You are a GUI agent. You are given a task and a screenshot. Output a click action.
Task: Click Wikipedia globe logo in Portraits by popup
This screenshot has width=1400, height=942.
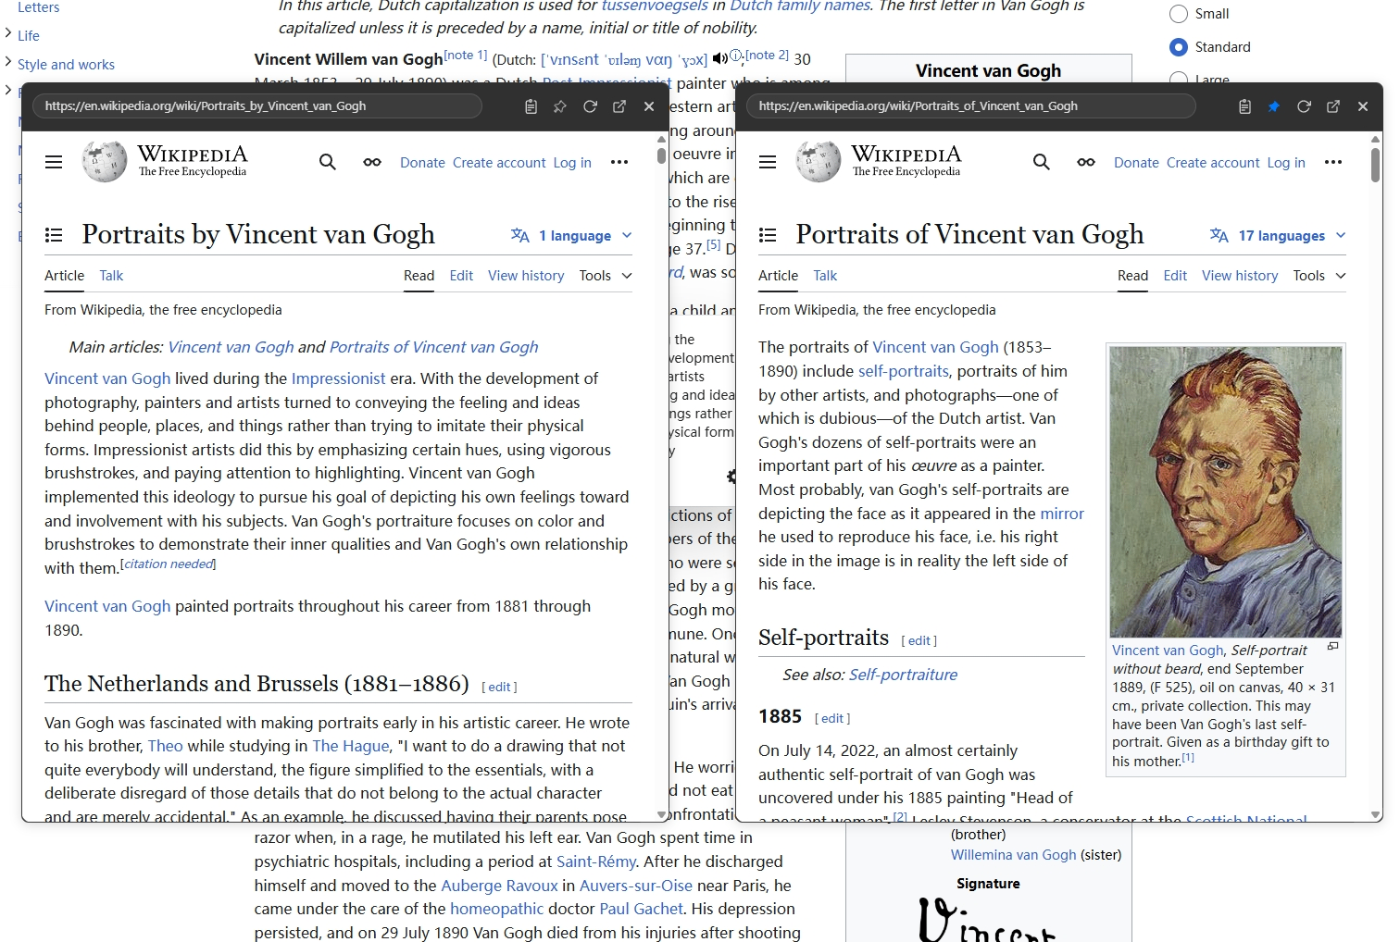[x=104, y=161]
